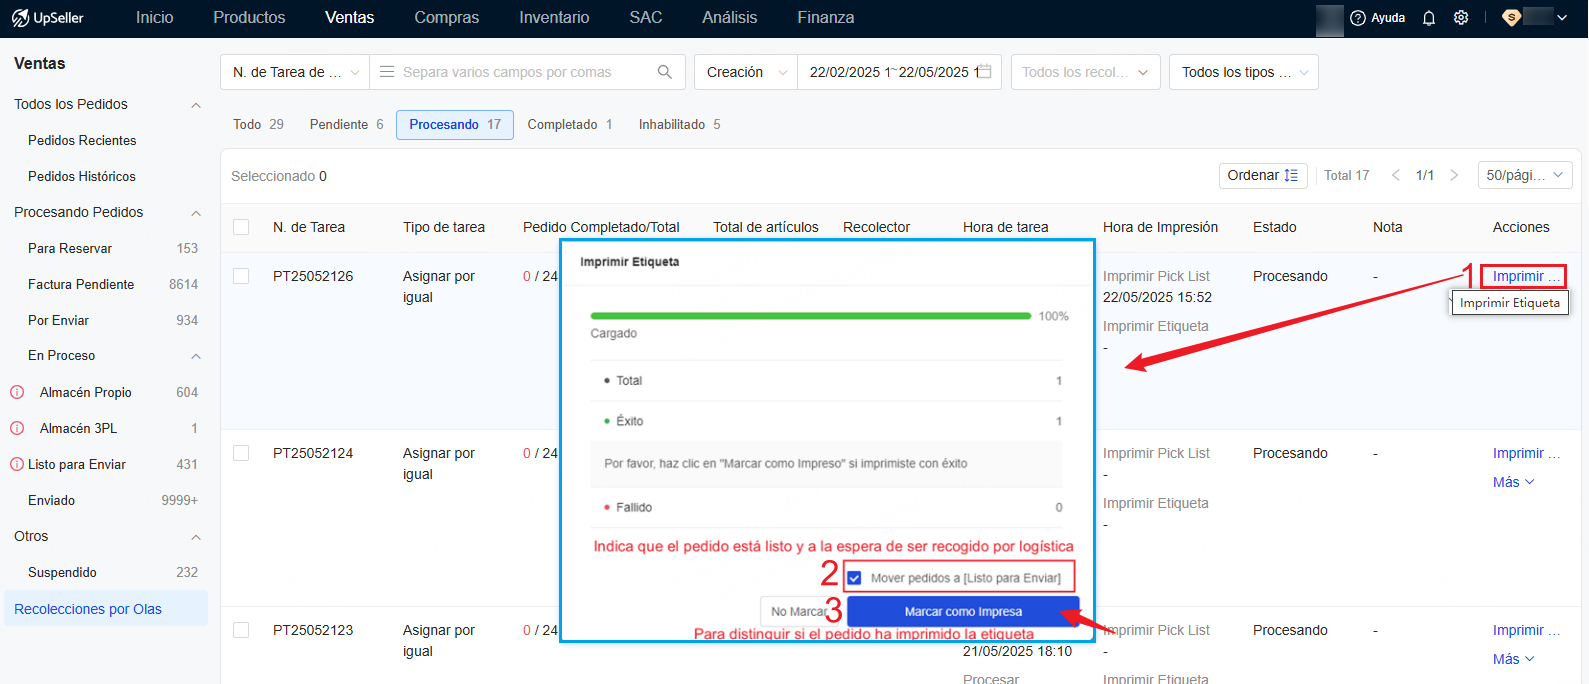Open the 50/página page size dropdown
This screenshot has width=1589, height=684.
pyautogui.click(x=1525, y=175)
